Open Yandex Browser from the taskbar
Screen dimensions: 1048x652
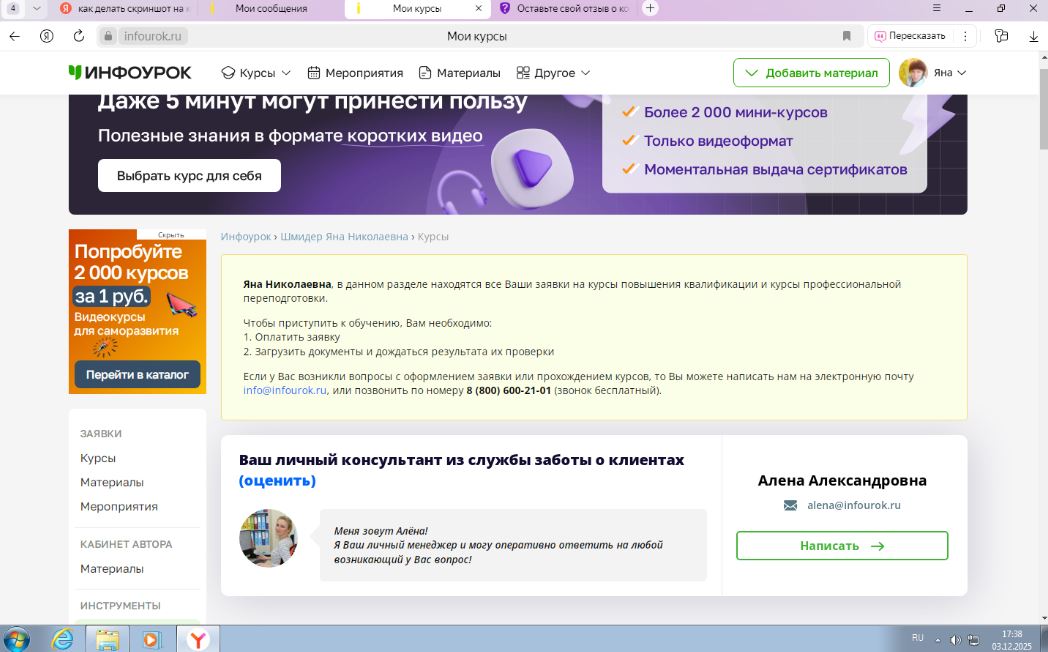pyautogui.click(x=198, y=639)
